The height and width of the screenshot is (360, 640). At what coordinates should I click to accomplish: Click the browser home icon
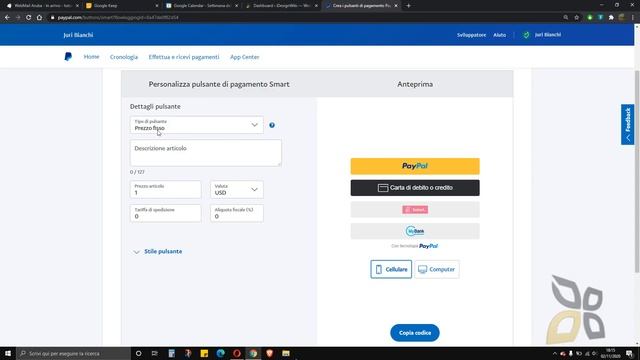(39, 18)
